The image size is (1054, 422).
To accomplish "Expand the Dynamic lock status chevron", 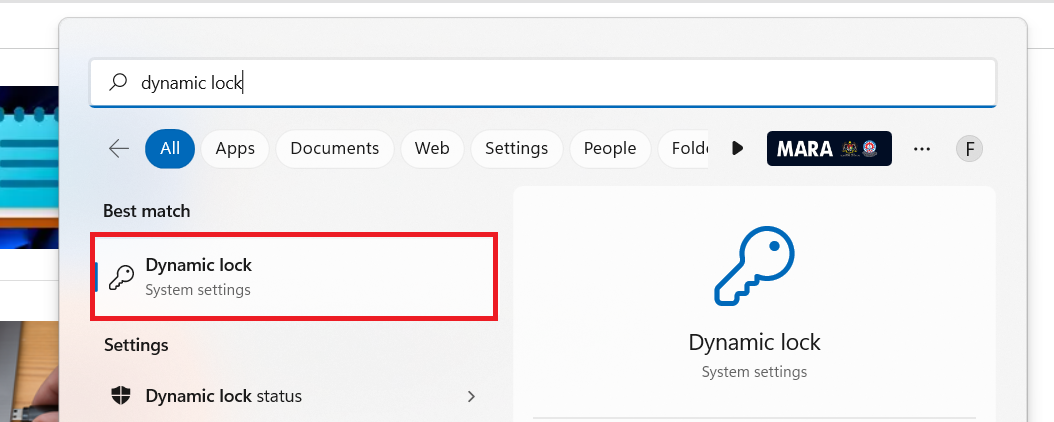I will [x=471, y=396].
